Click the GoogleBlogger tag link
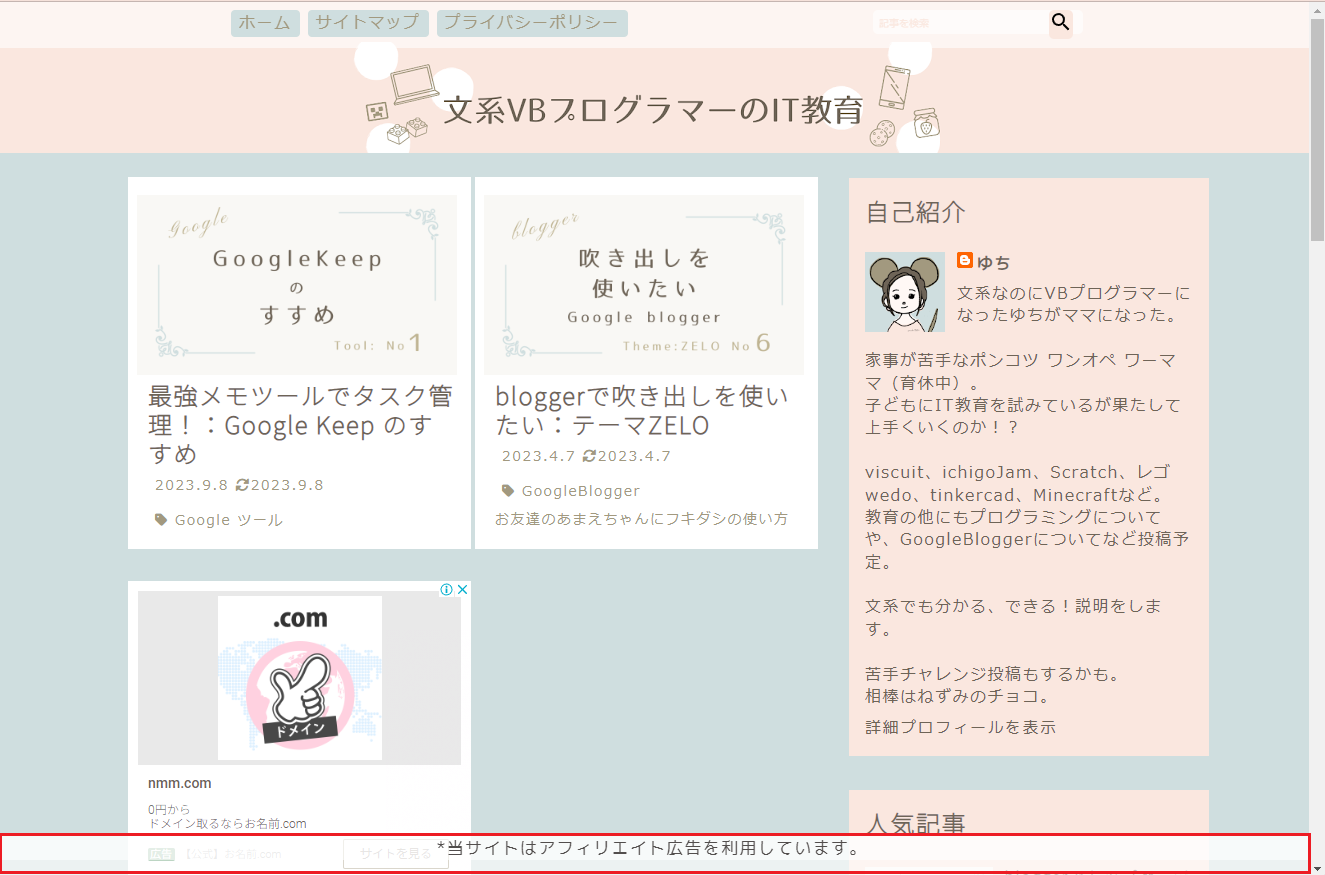Viewport: 1325px width, 875px height. click(581, 491)
